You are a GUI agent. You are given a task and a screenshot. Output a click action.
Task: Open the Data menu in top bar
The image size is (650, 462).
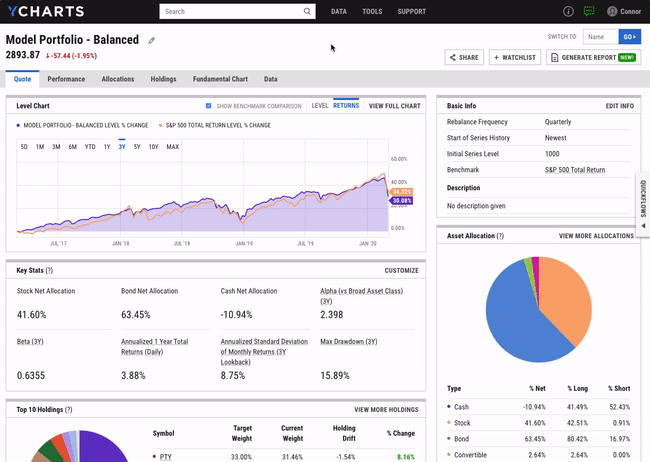tap(339, 12)
